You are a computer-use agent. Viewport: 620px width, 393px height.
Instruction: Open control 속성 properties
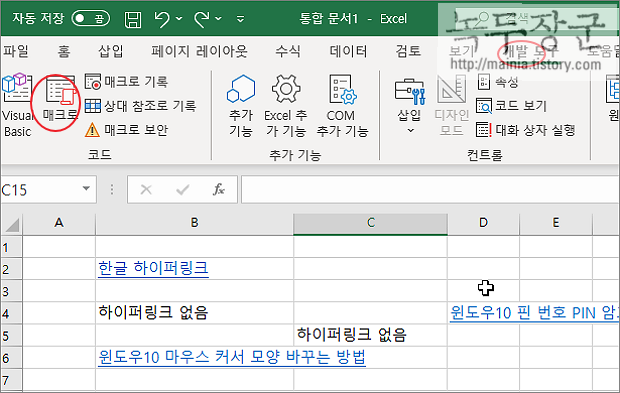[x=498, y=82]
